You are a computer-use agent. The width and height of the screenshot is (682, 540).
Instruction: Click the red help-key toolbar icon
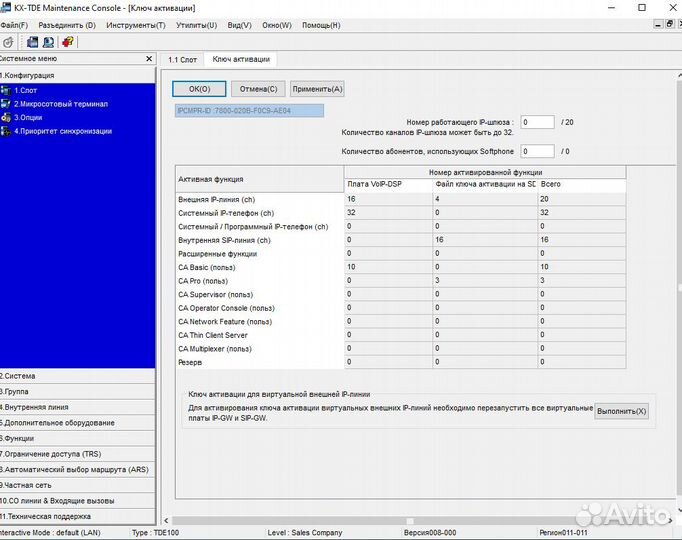67,42
